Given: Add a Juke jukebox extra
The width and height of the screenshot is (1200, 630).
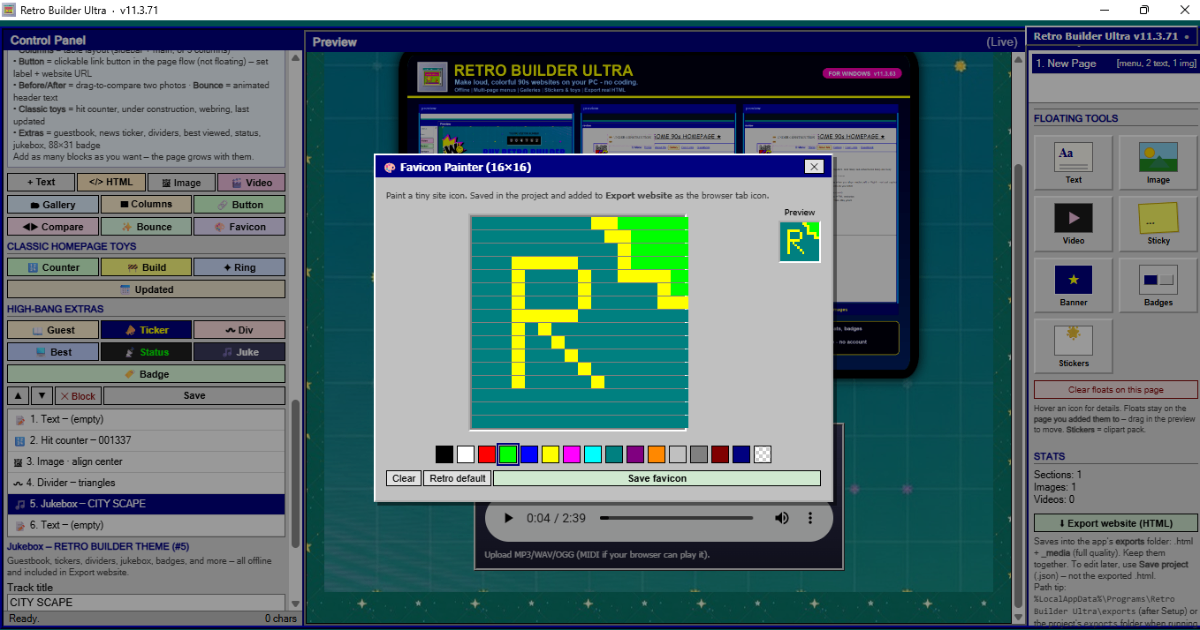Looking at the screenshot, I should coord(239,352).
